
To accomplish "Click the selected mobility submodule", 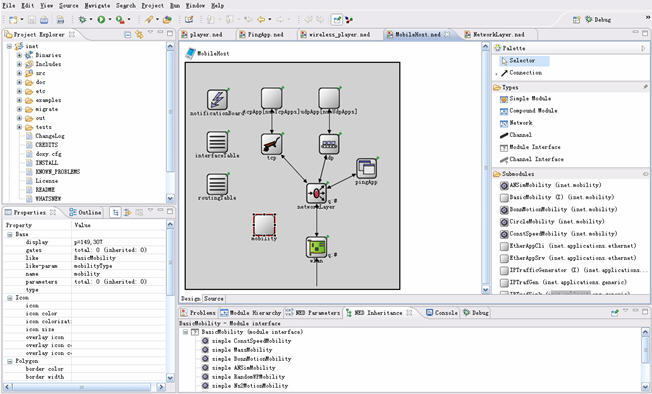I will point(264,225).
